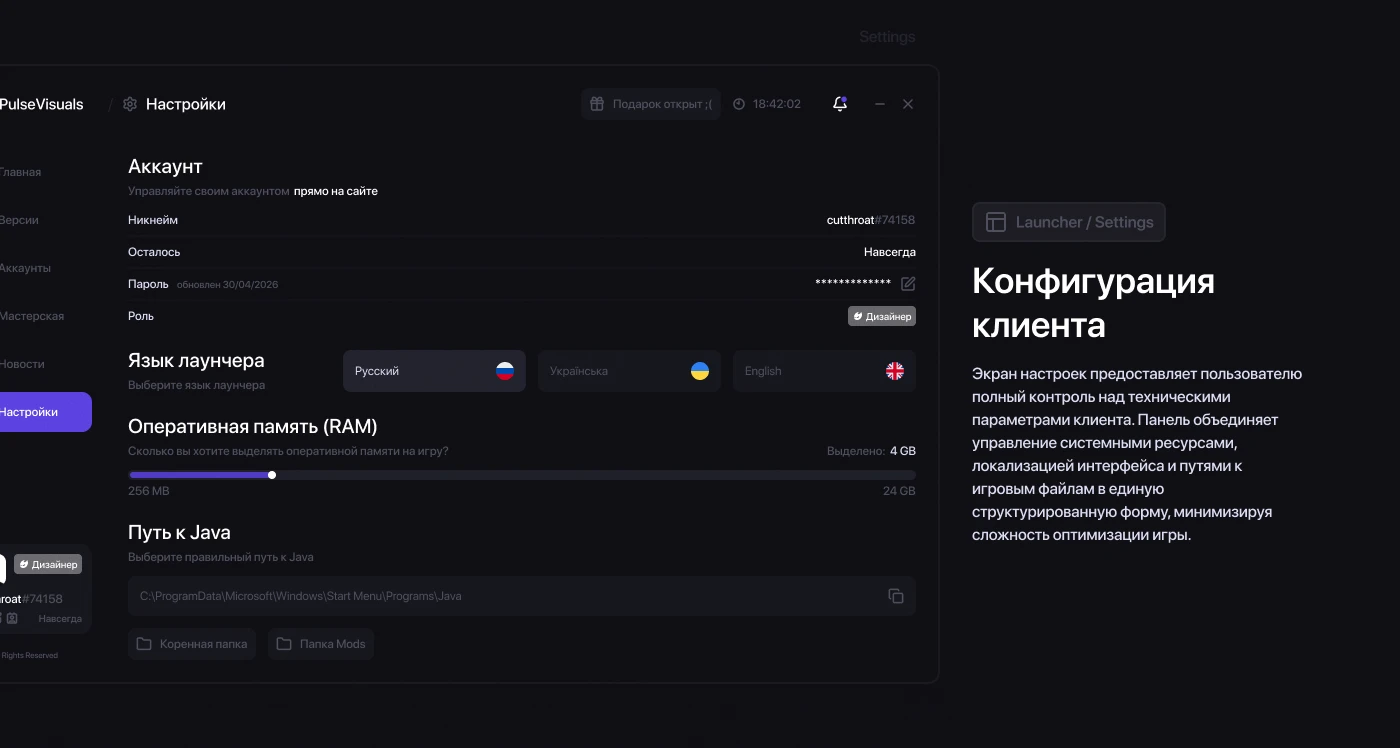1400x748 pixels.
Task: Click the Оперативная память (RAM) heading
Action: [253, 427]
